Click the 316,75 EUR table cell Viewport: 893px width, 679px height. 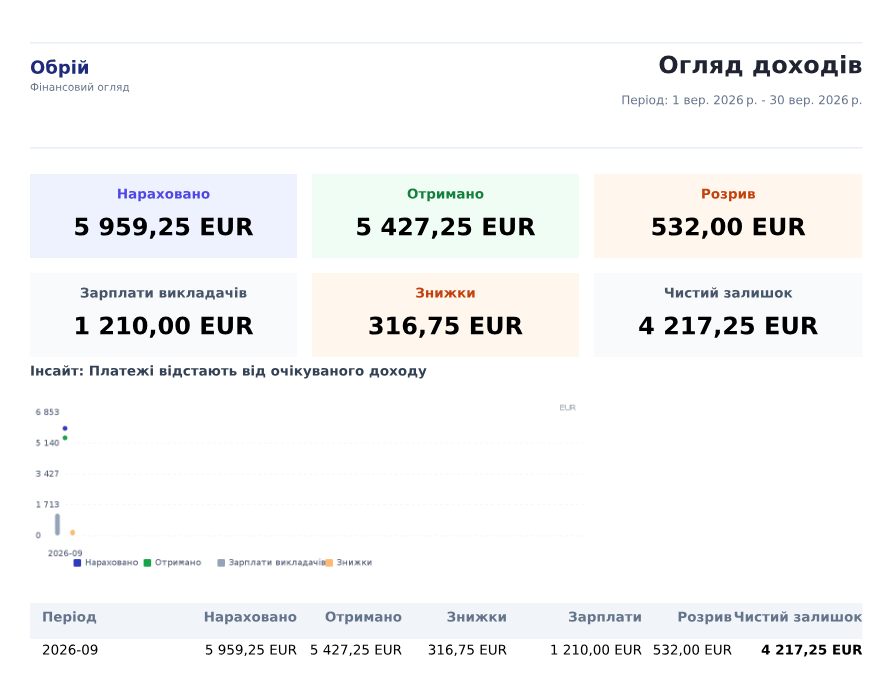pyautogui.click(x=467, y=651)
